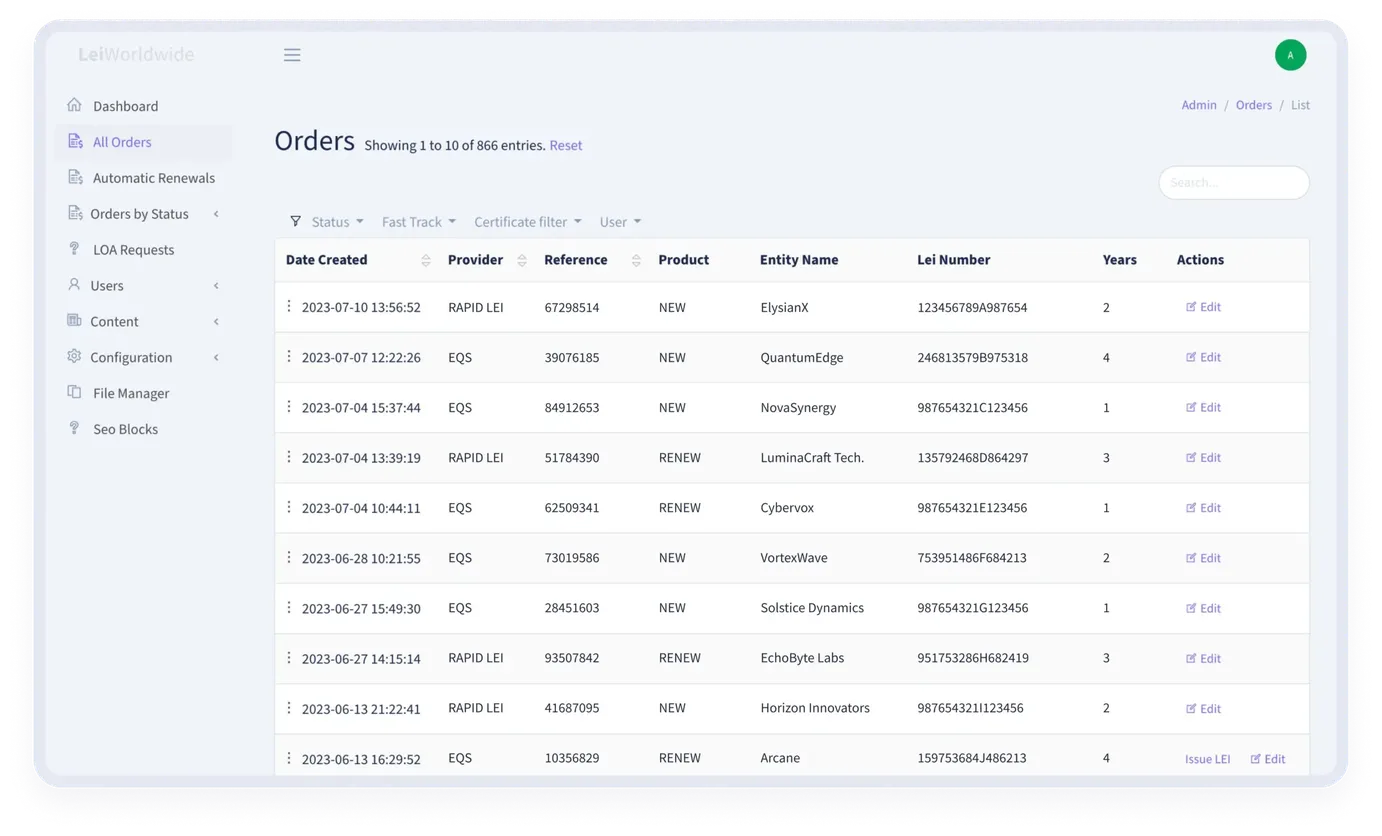1382x836 pixels.
Task: Open the Fast Track dropdown filter
Action: (x=418, y=222)
